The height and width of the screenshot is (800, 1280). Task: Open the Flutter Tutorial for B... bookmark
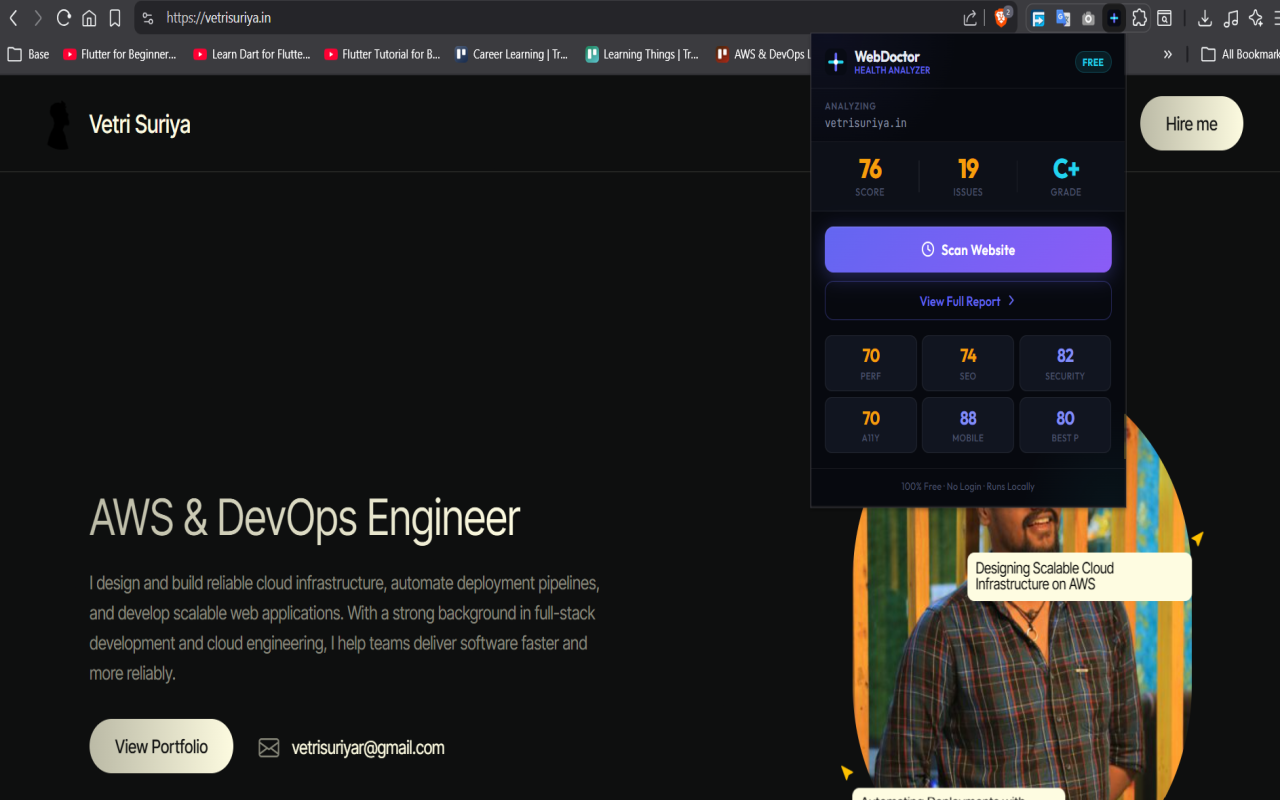[x=382, y=54]
